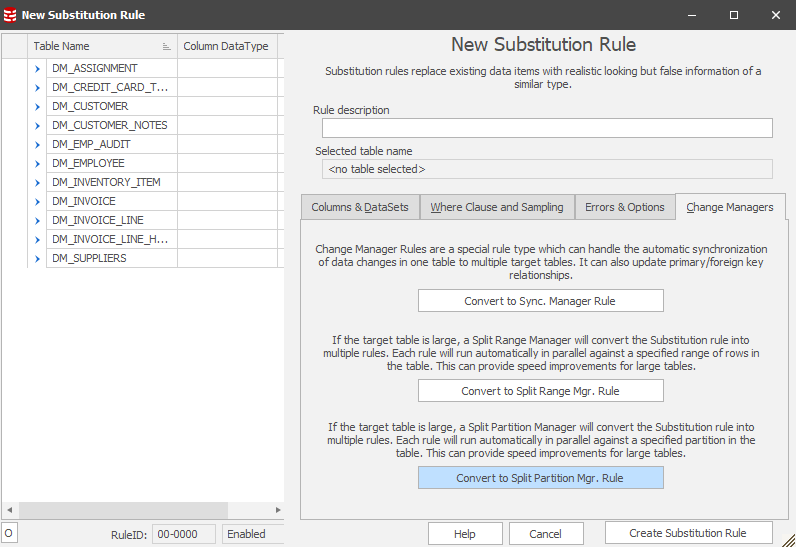Image resolution: width=796 pixels, height=547 pixels.
Task: Click the Column DataType column header
Action: pyautogui.click(x=226, y=46)
